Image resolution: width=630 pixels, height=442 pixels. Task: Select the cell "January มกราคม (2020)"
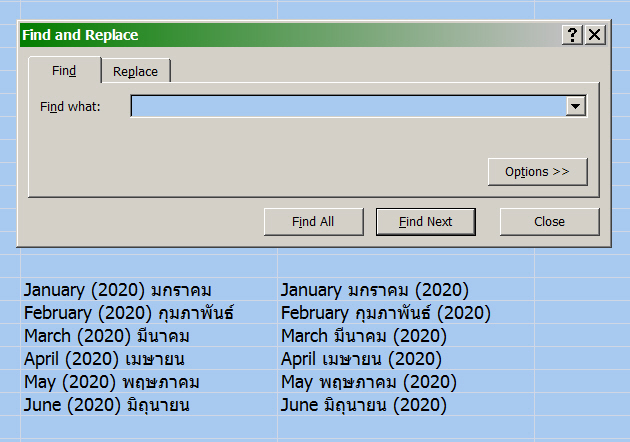(x=375, y=290)
